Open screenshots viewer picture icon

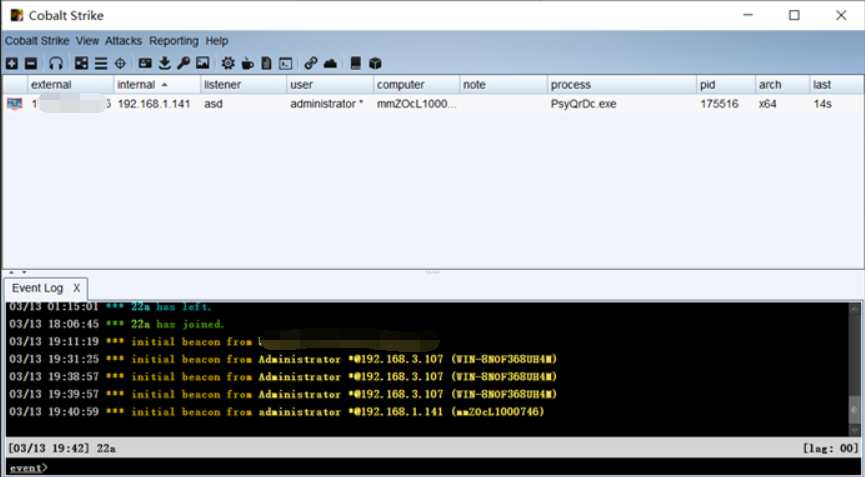[203, 63]
